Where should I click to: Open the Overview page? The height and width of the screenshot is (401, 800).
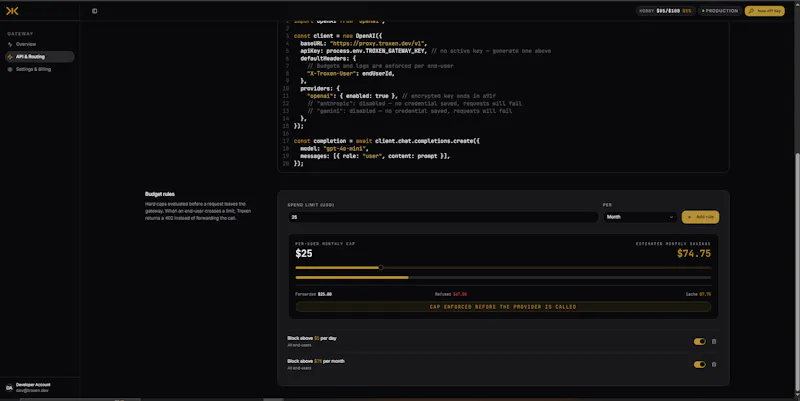coord(40,44)
